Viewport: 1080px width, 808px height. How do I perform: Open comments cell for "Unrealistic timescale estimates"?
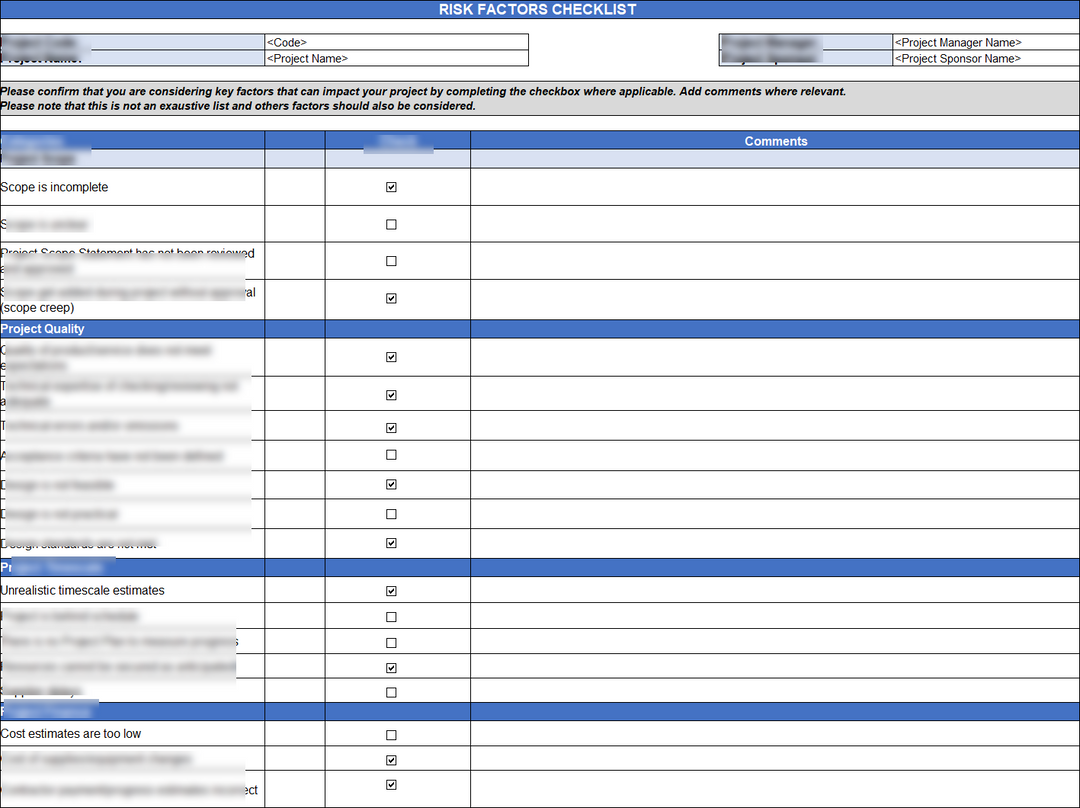tap(775, 591)
